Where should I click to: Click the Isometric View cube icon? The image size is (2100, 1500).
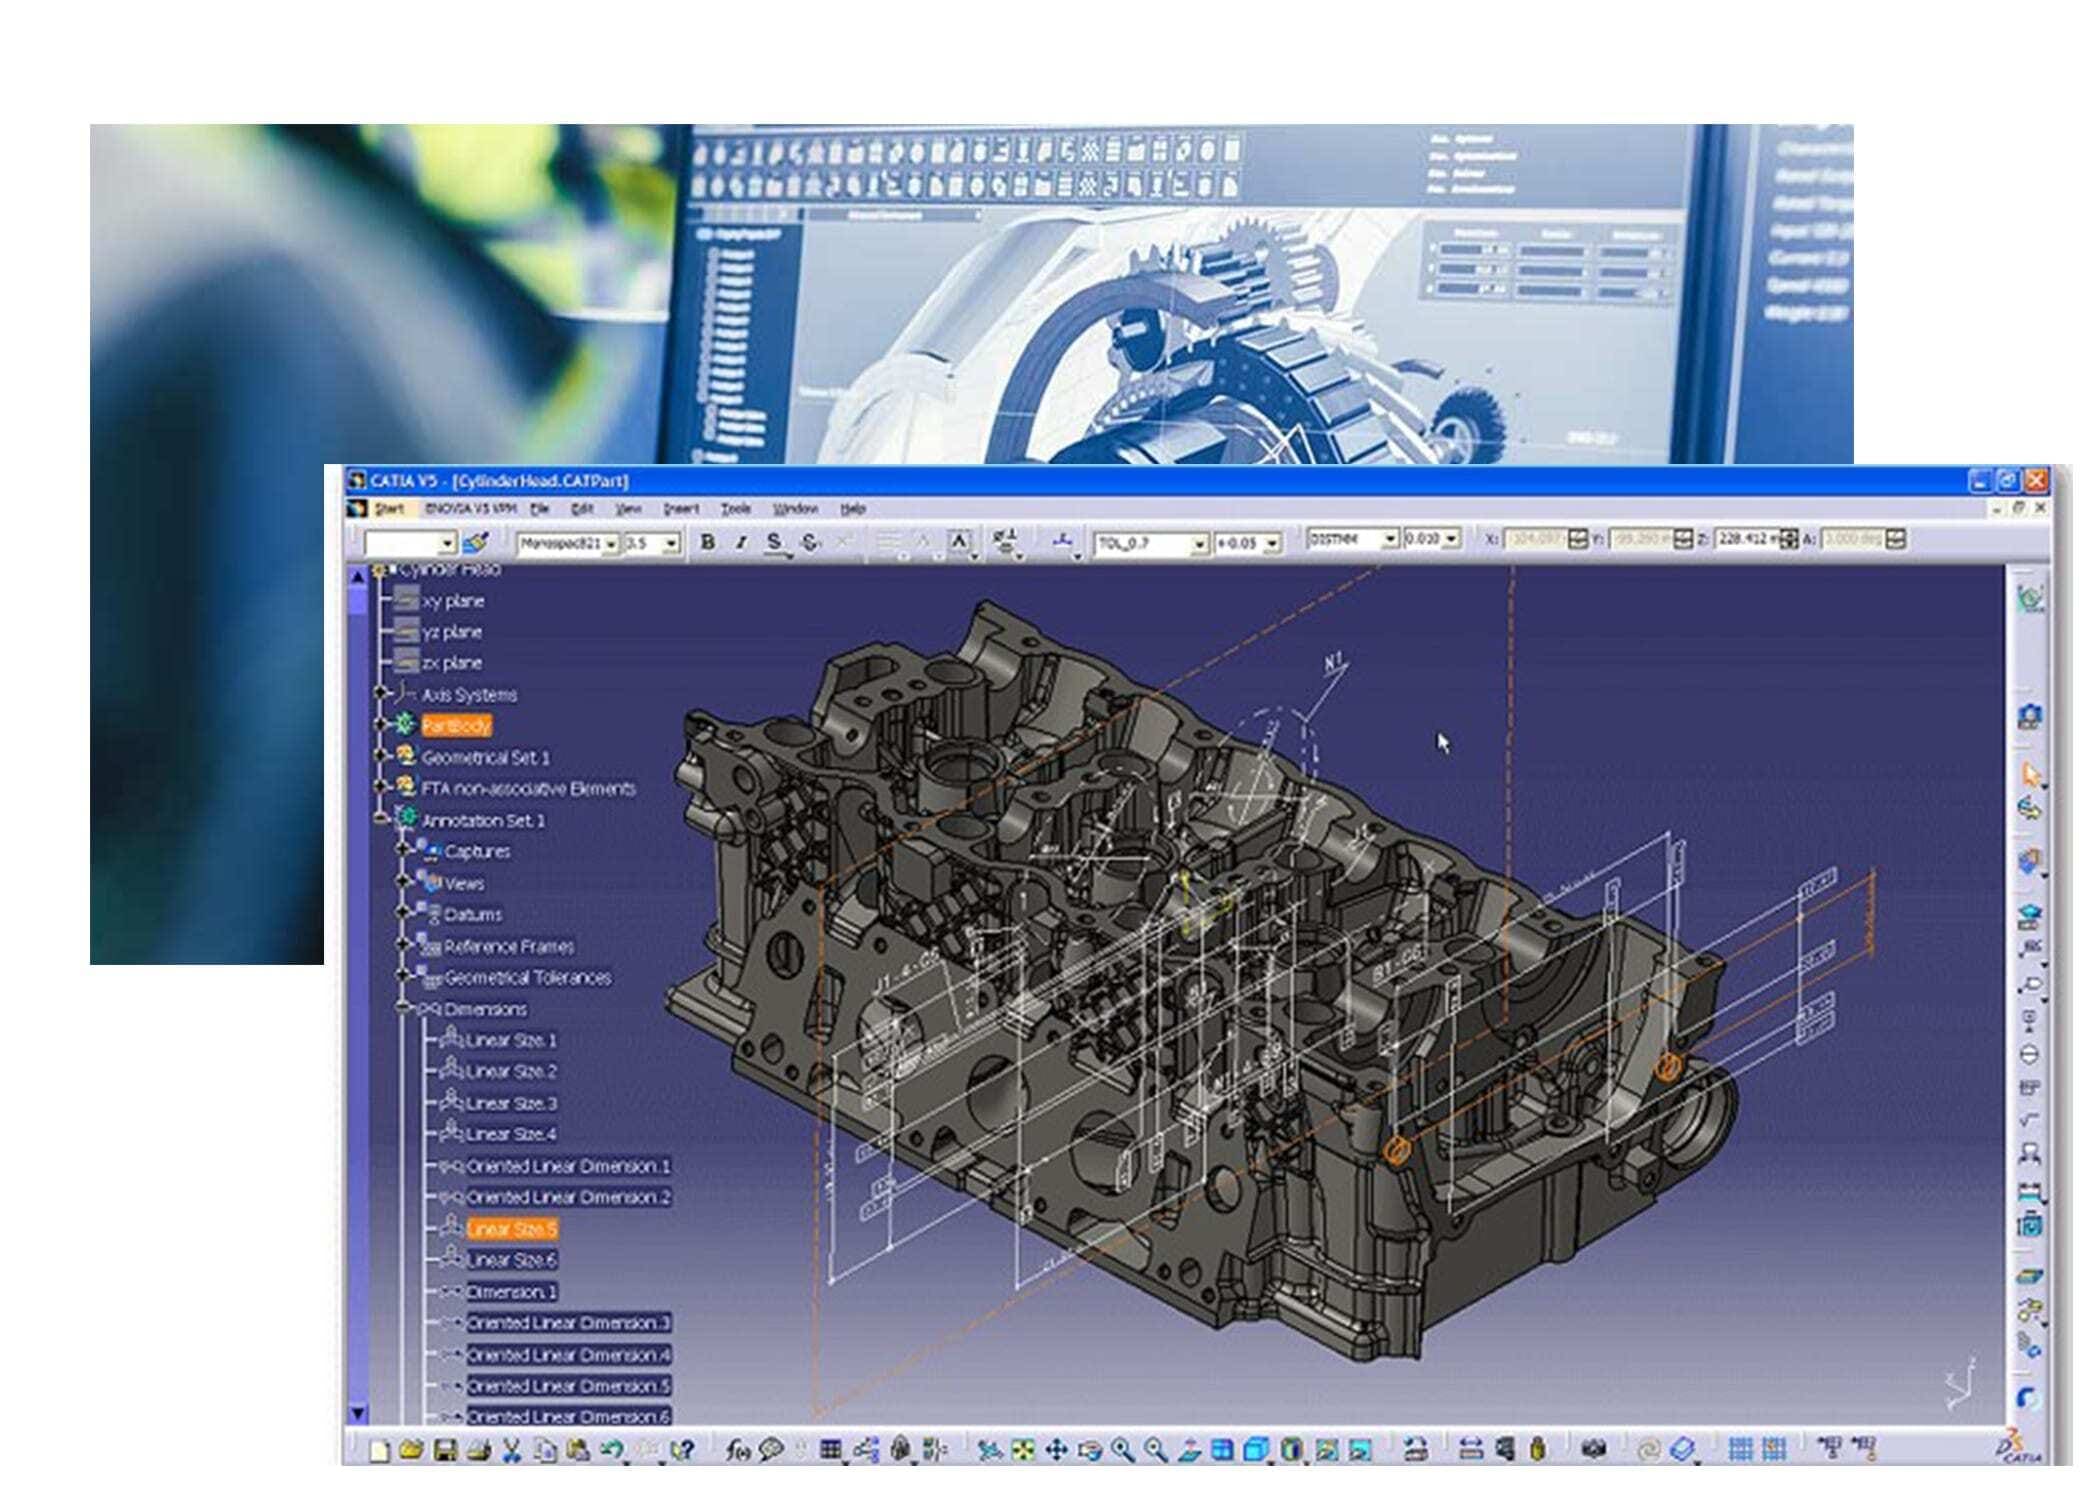coord(1257,1449)
